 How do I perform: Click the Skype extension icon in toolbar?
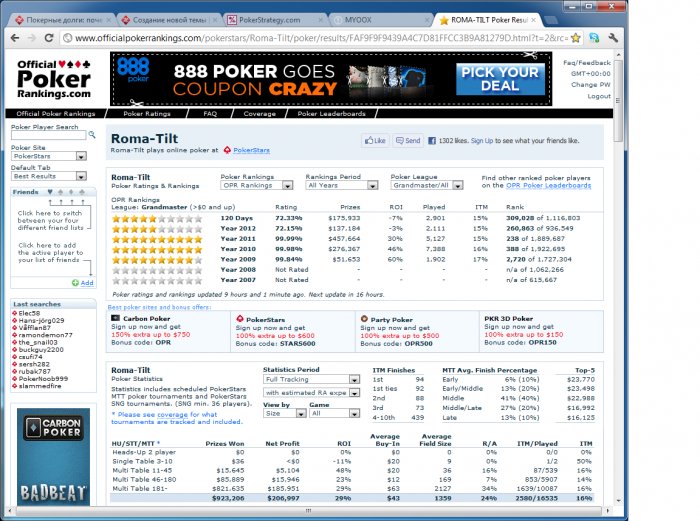[593, 38]
